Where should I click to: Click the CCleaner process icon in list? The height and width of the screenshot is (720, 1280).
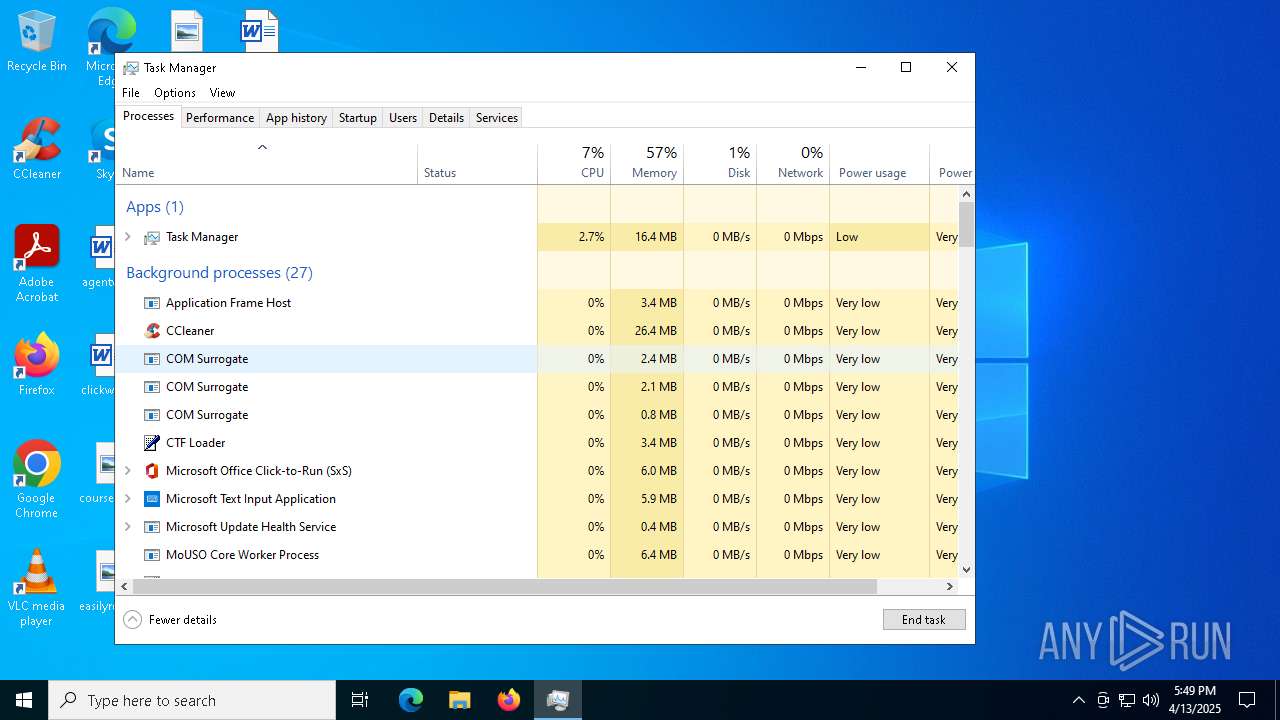click(152, 331)
